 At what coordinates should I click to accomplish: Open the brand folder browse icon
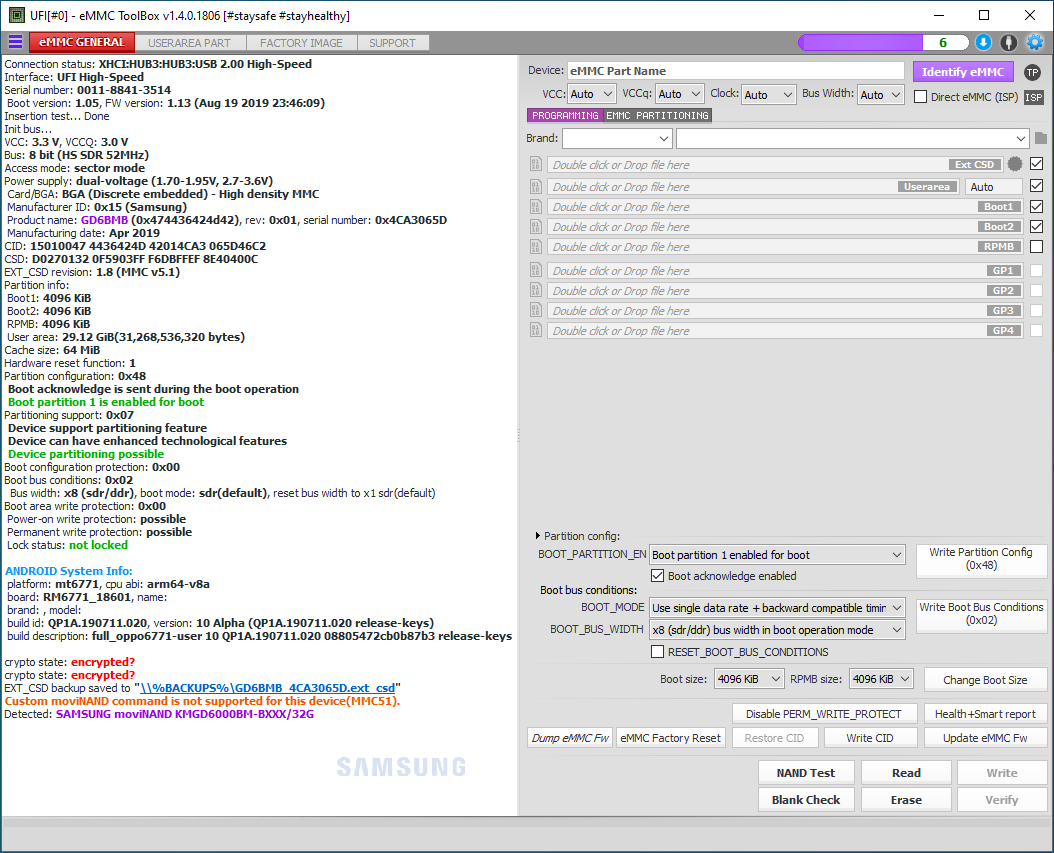pyautogui.click(x=1041, y=138)
